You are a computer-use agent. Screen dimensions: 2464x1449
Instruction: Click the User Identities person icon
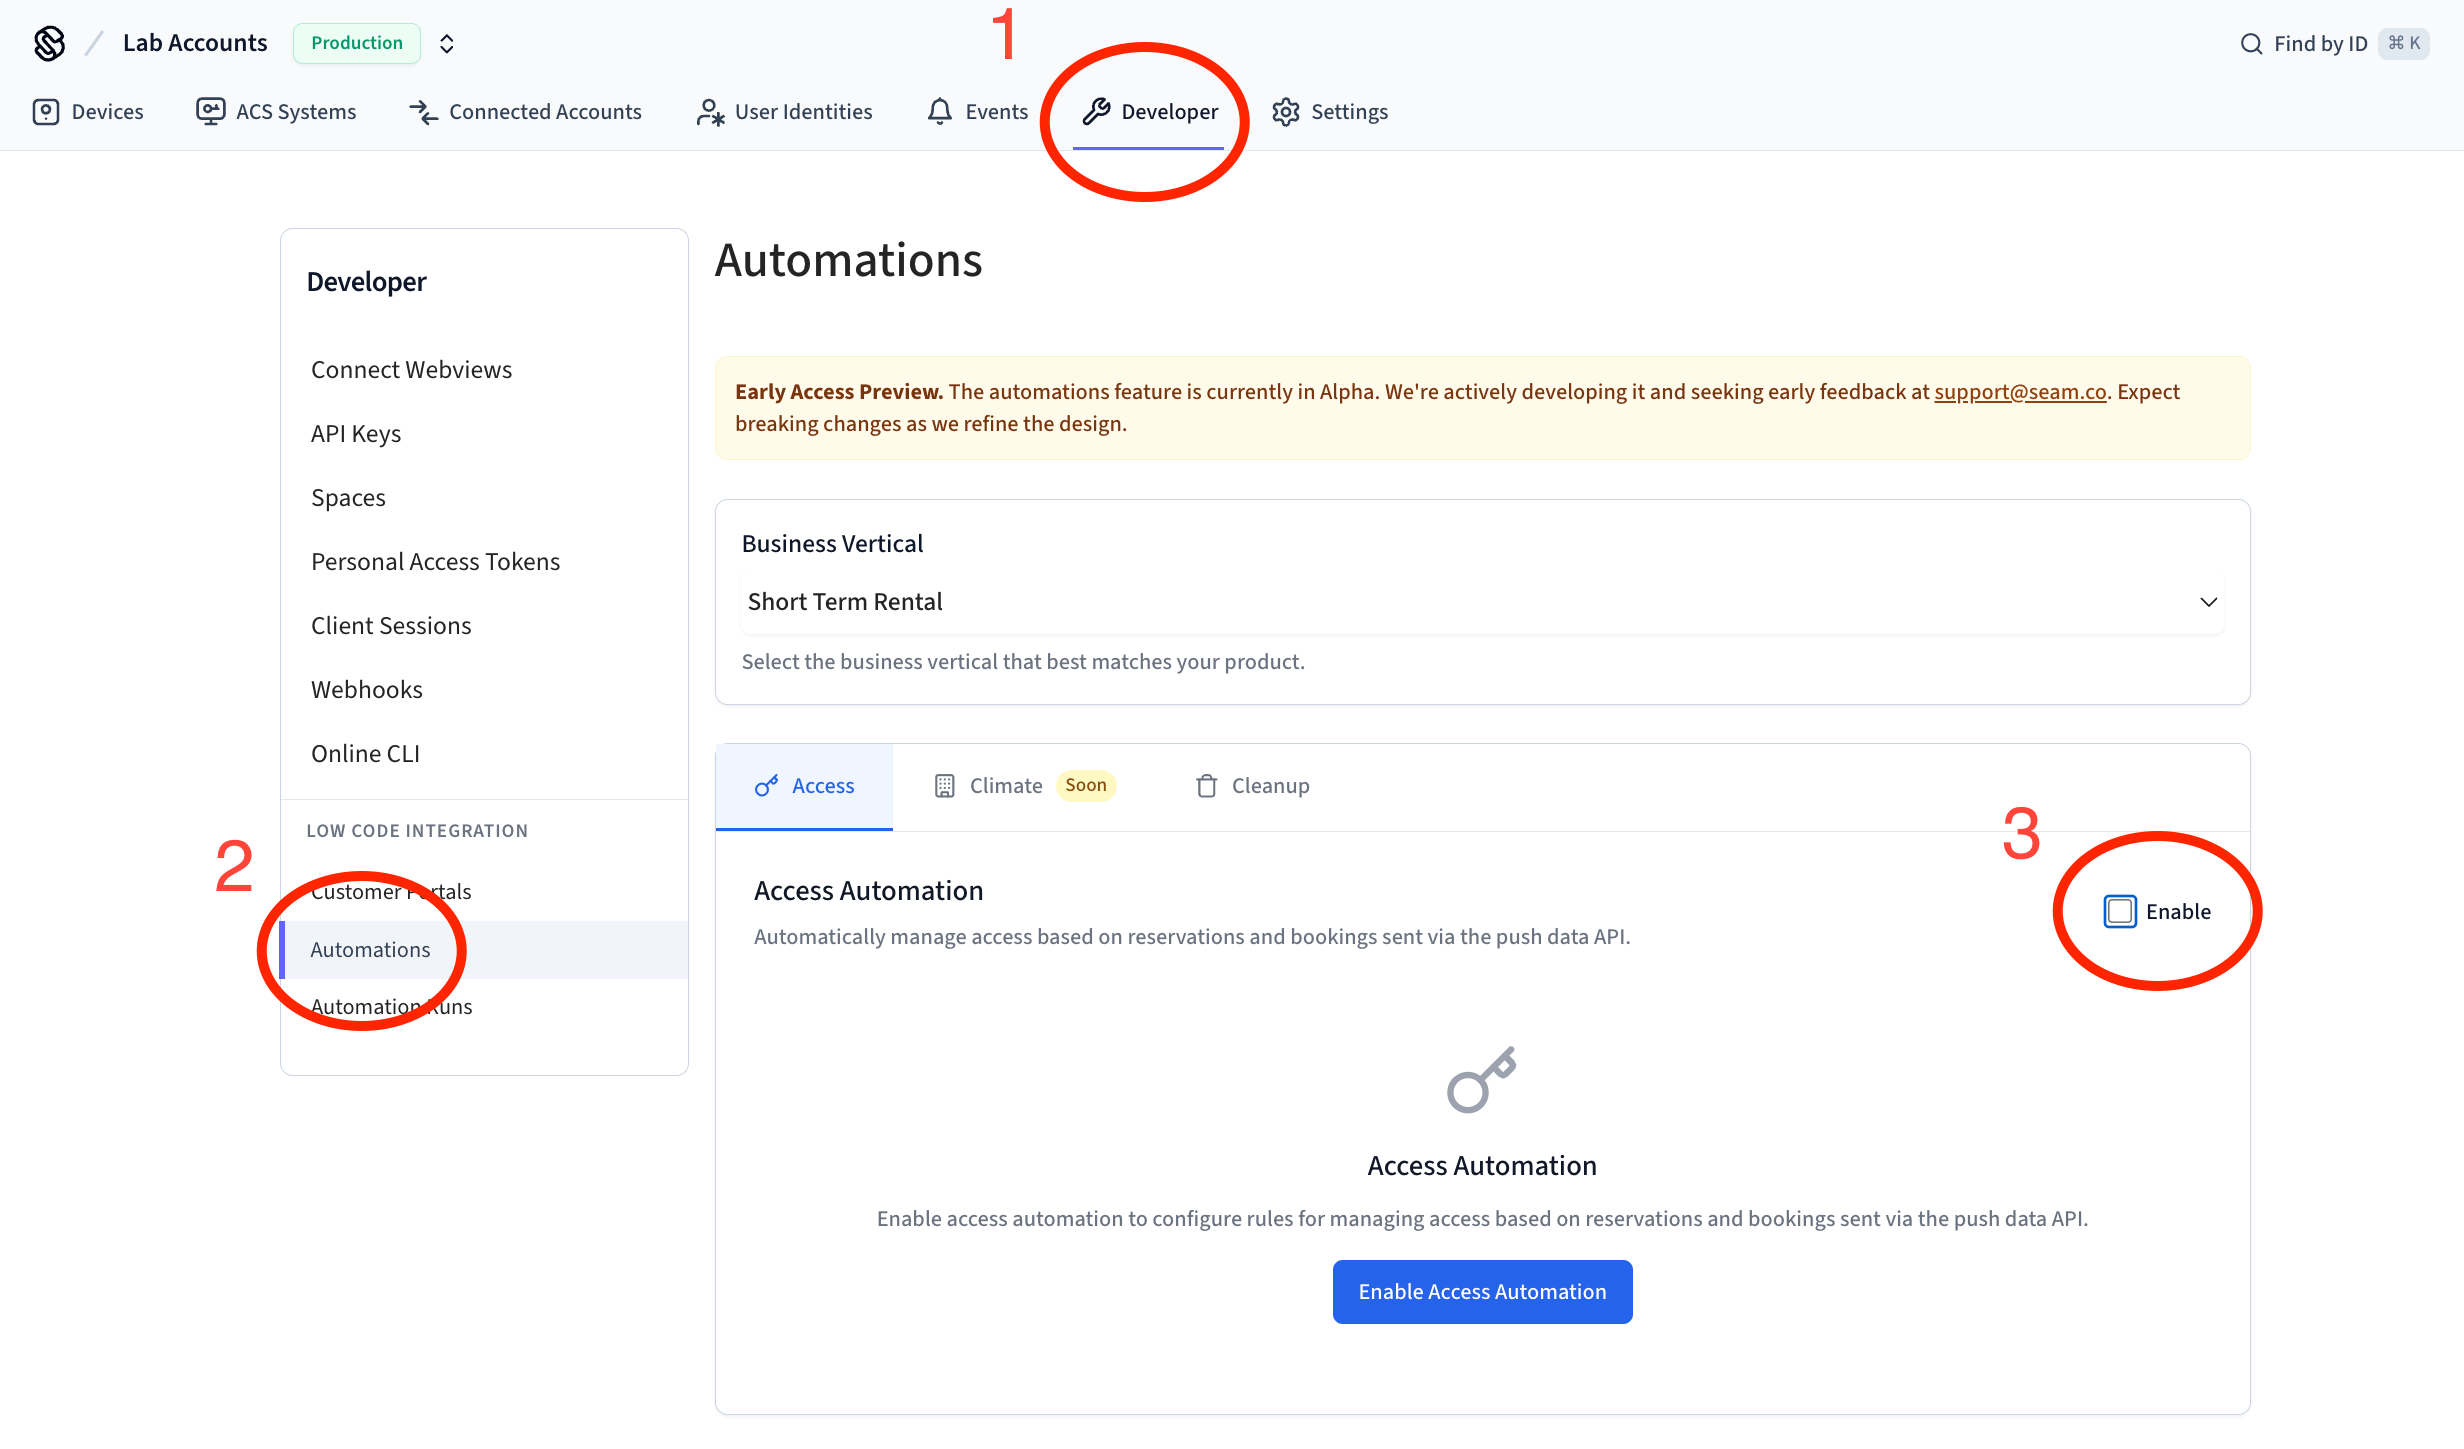710,112
